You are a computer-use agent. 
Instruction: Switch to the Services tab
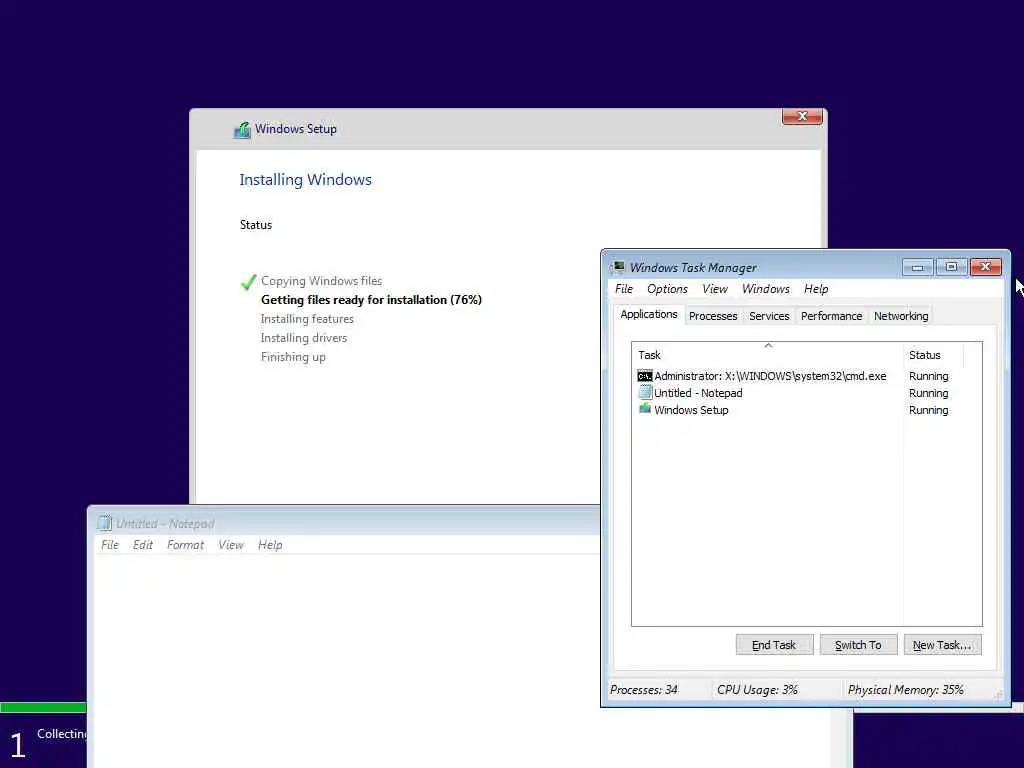click(769, 316)
